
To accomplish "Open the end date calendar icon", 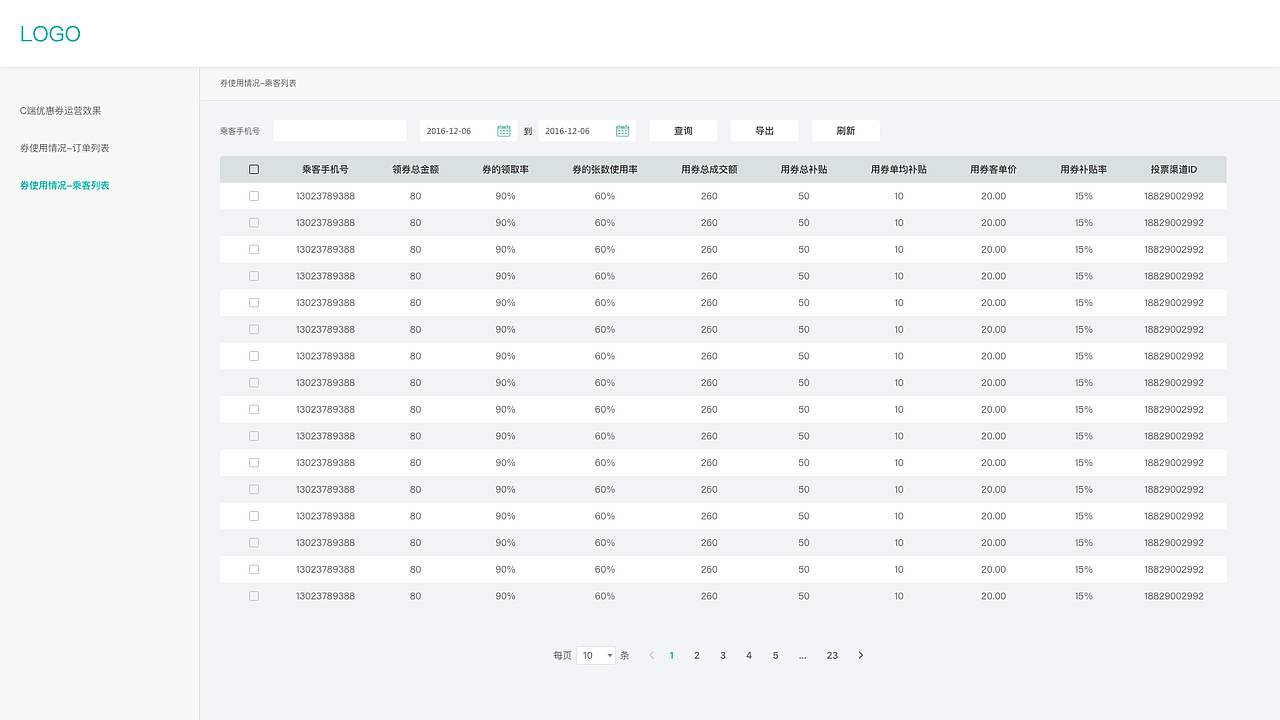I will [622, 131].
